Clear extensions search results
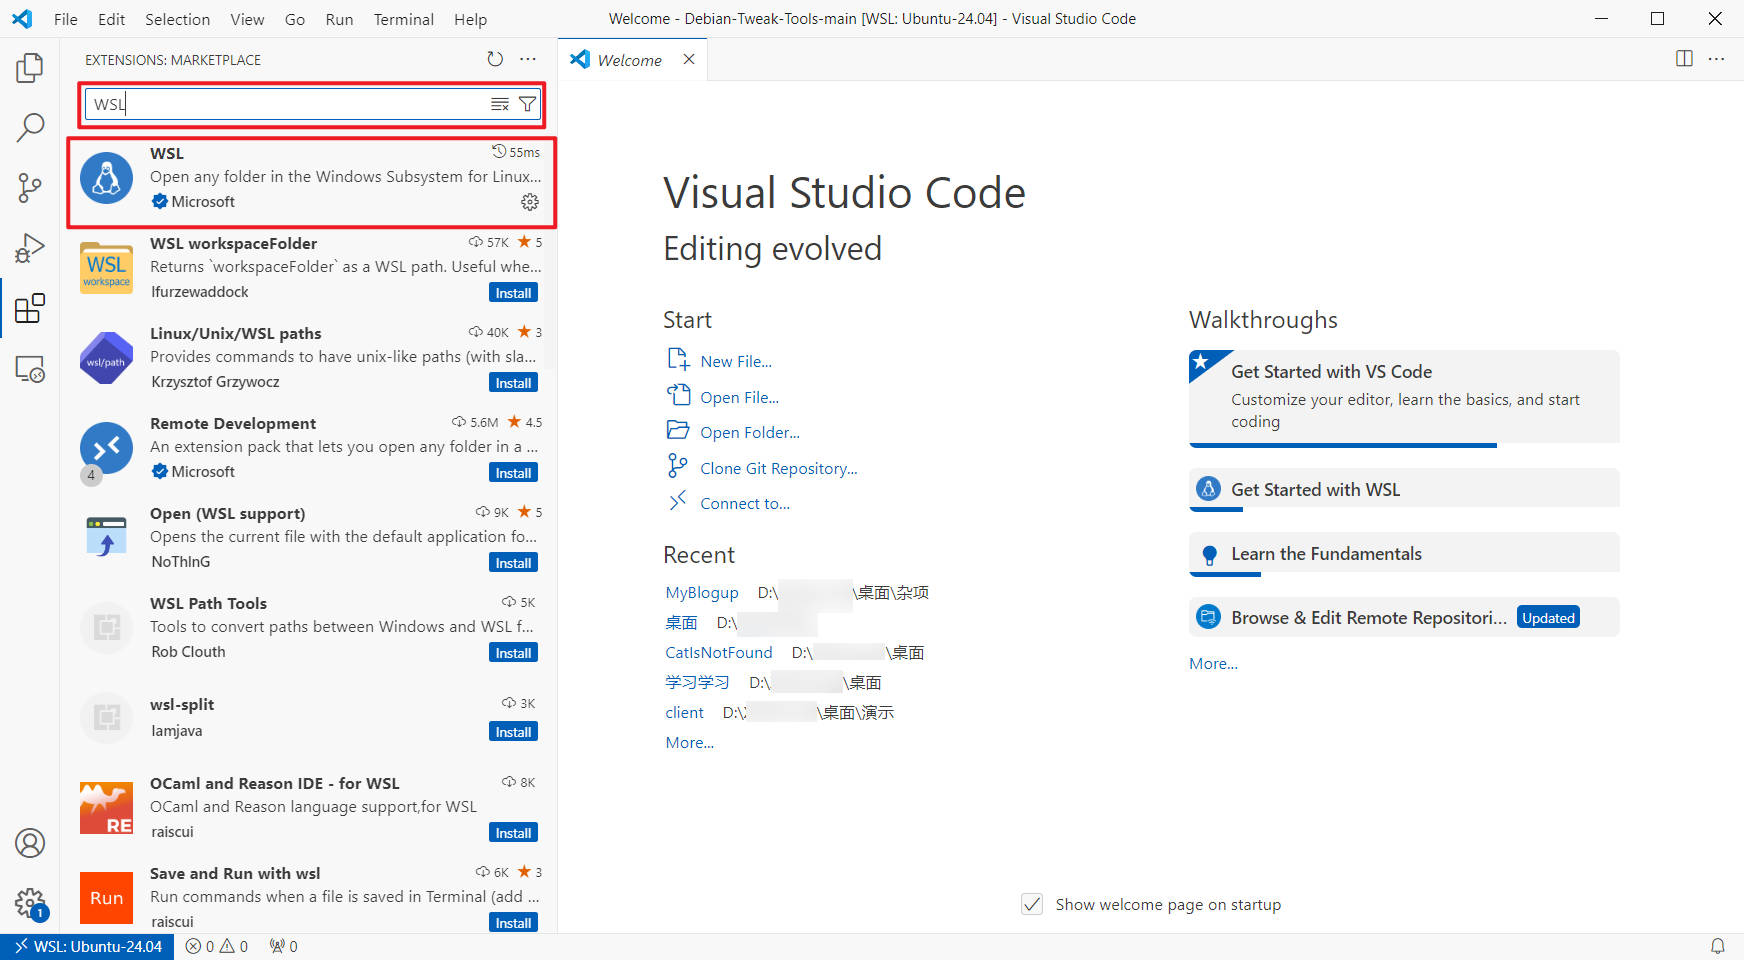Screen dimensions: 1744x960 (x=500, y=104)
